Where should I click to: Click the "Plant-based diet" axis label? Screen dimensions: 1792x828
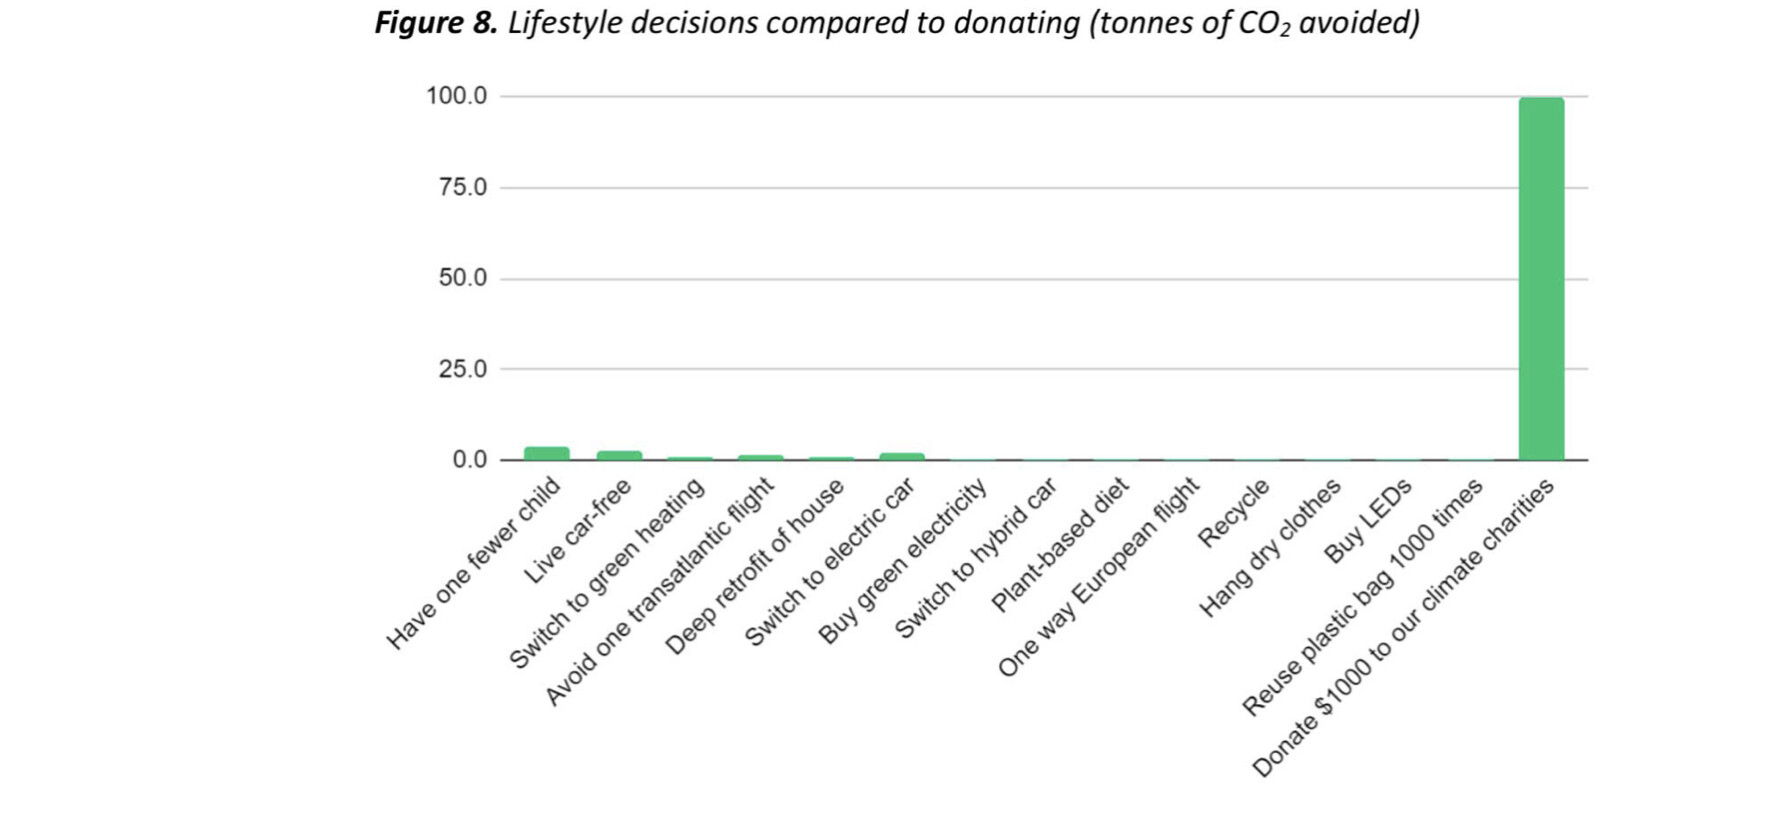pos(1059,545)
